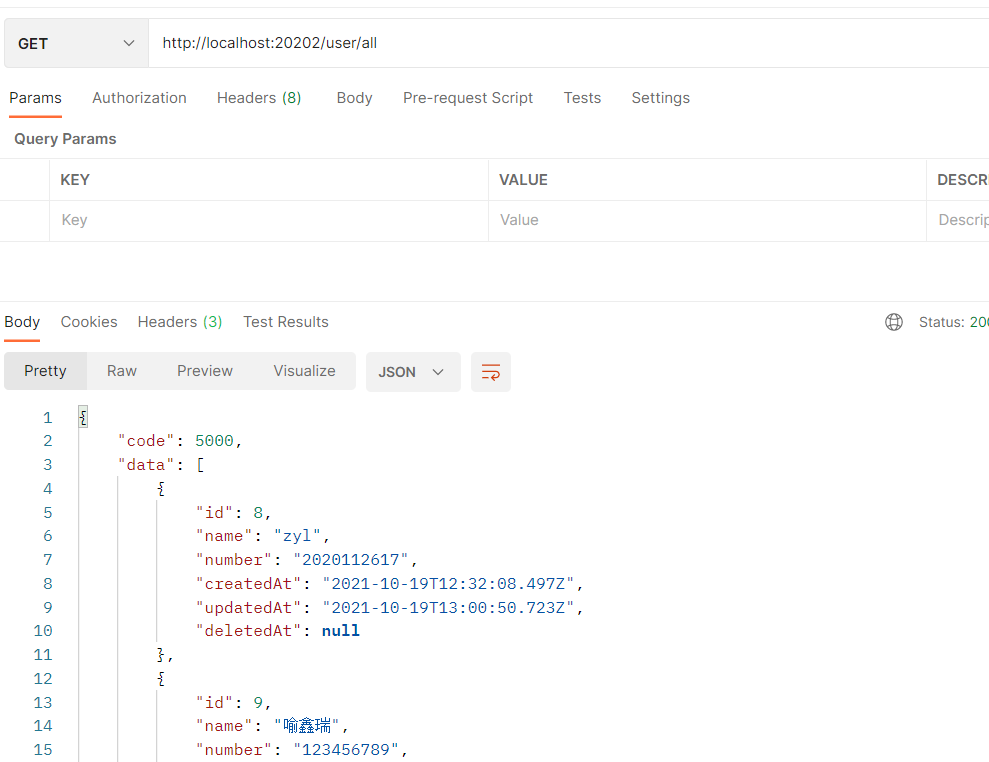Open the Pre-request Script tab
The image size is (989, 762).
coord(468,98)
